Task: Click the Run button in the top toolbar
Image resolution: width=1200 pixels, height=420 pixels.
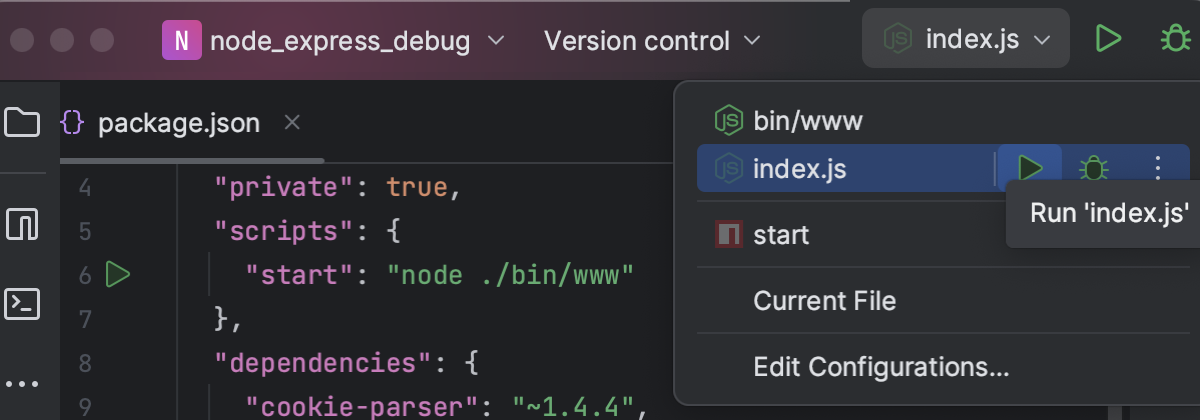Action: point(1107,40)
